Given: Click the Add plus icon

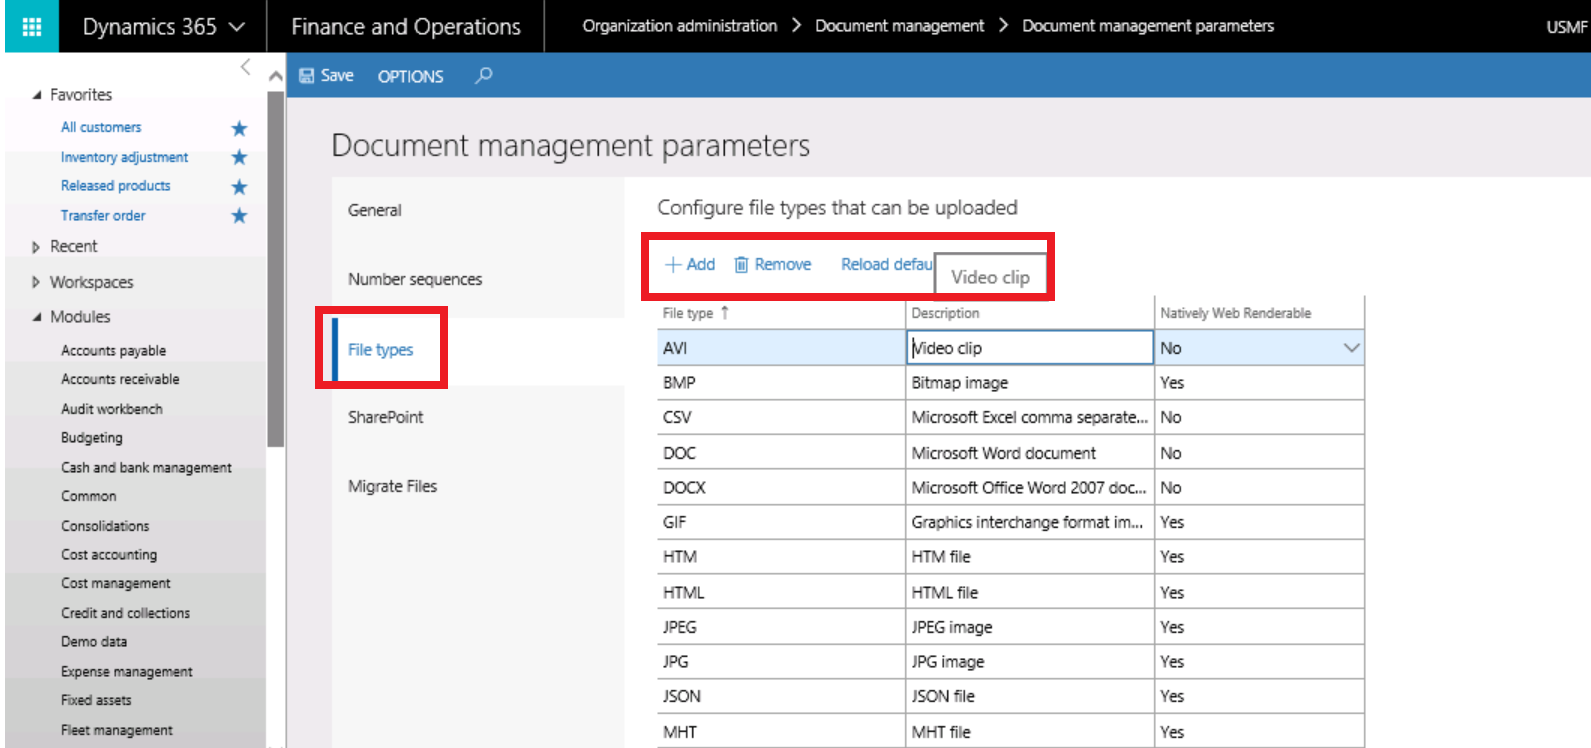Looking at the screenshot, I should (x=673, y=265).
